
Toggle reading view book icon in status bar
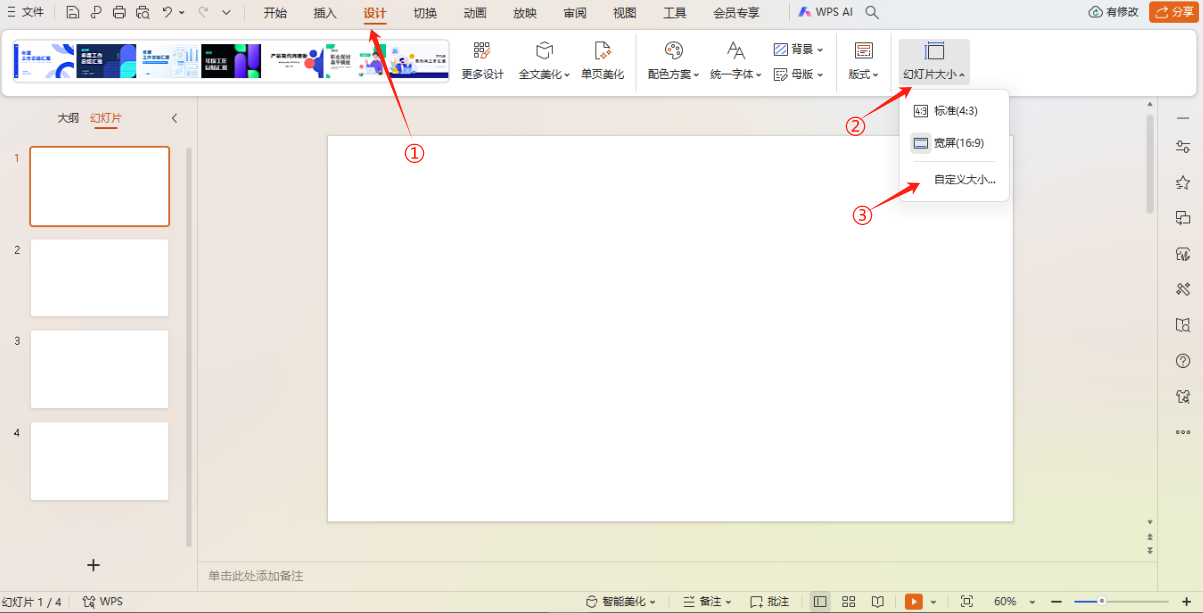[877, 601]
